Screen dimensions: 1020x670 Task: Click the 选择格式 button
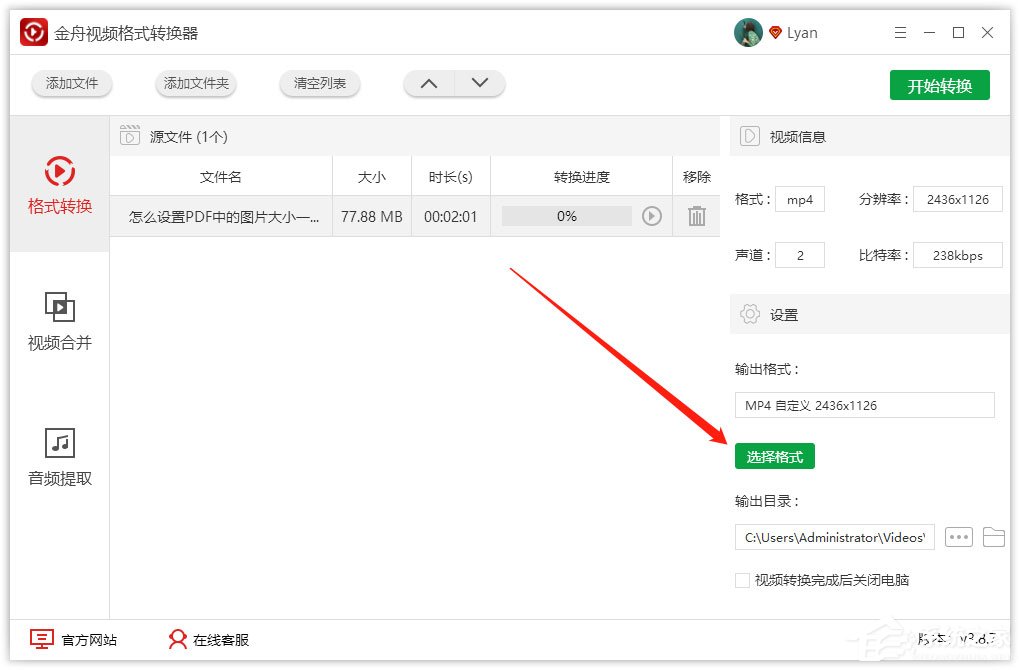pos(775,455)
